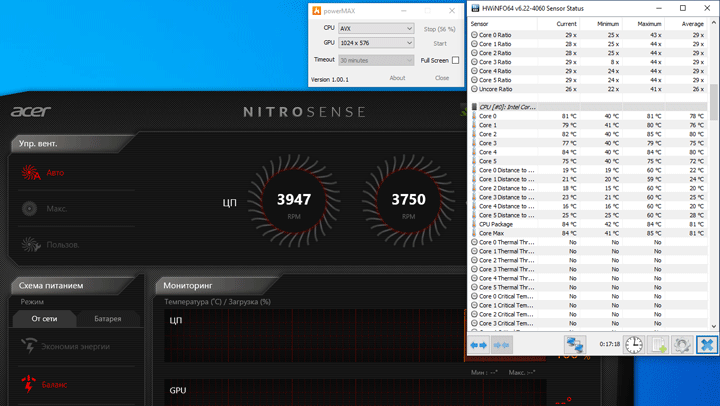Click the GPU fan 3750 RPM dial
The width and height of the screenshot is (720, 406).
408,201
